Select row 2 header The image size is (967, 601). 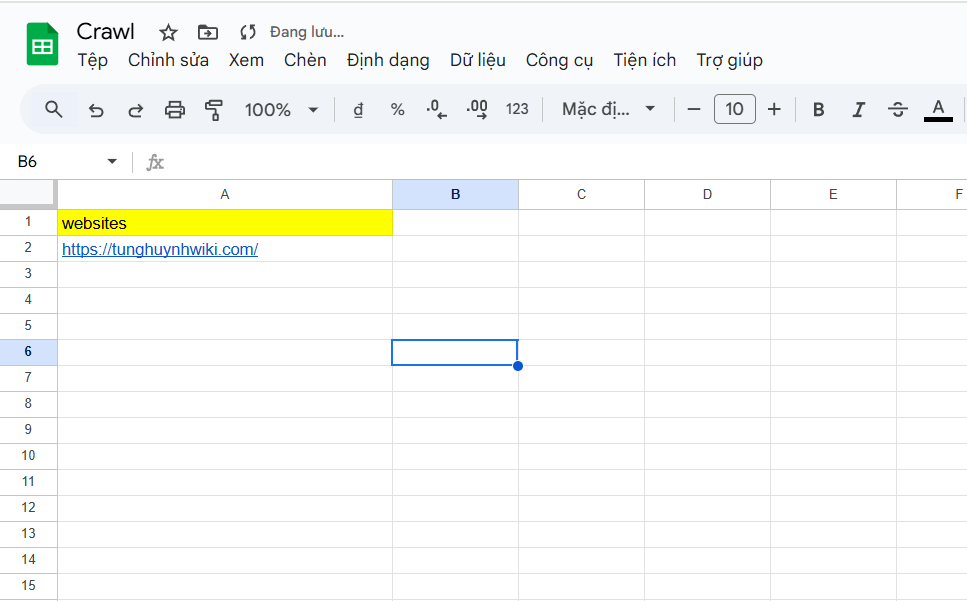pyautogui.click(x=28, y=248)
